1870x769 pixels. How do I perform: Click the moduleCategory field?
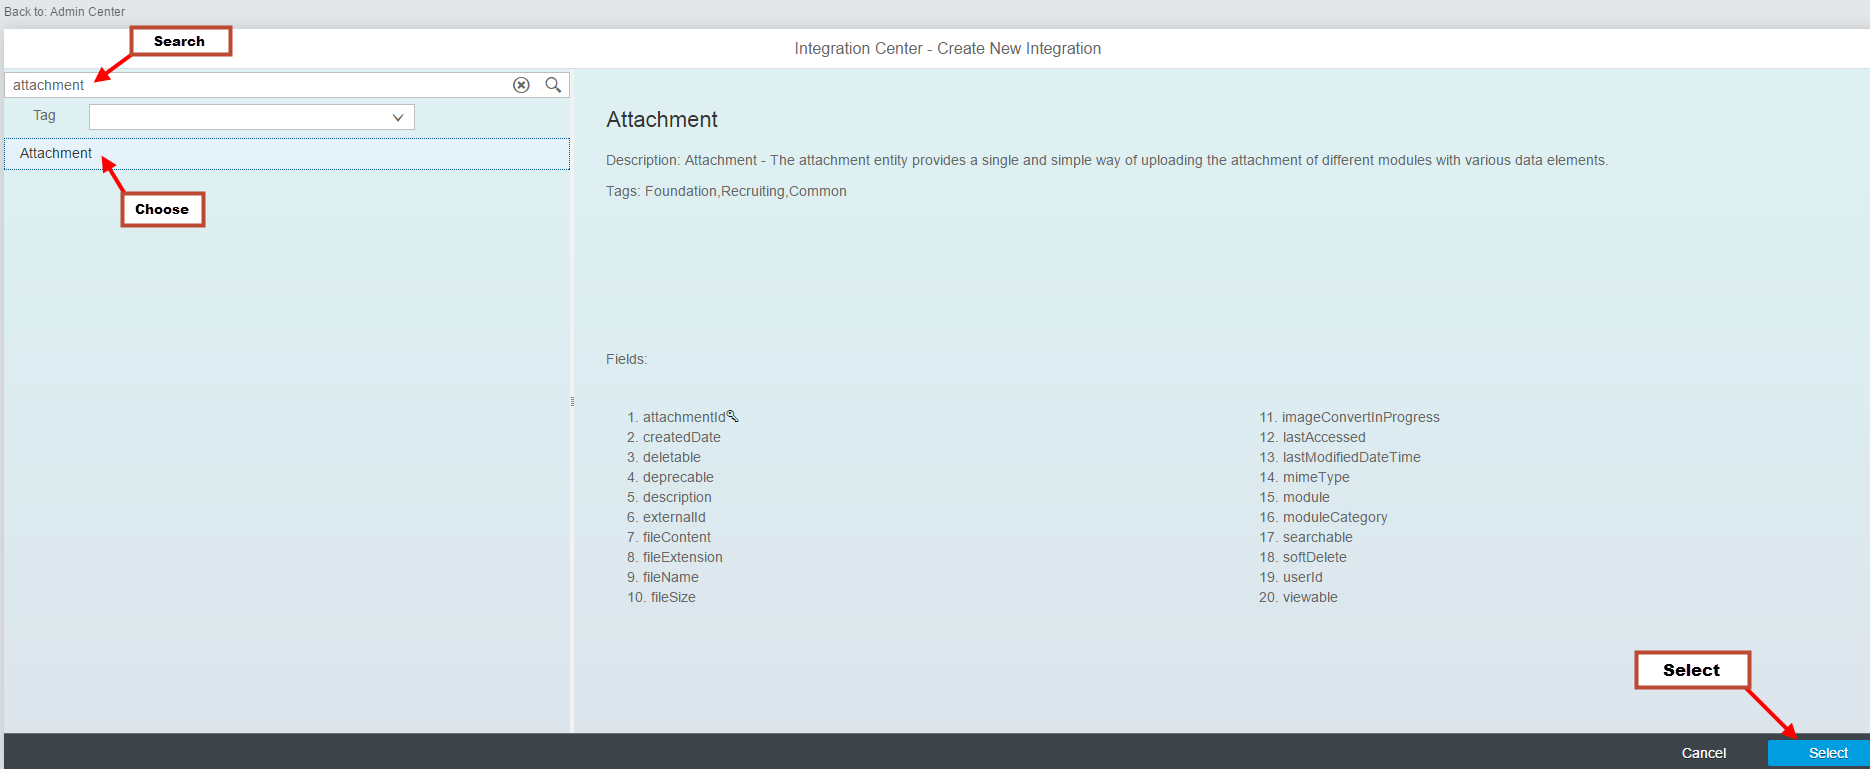point(1335,517)
